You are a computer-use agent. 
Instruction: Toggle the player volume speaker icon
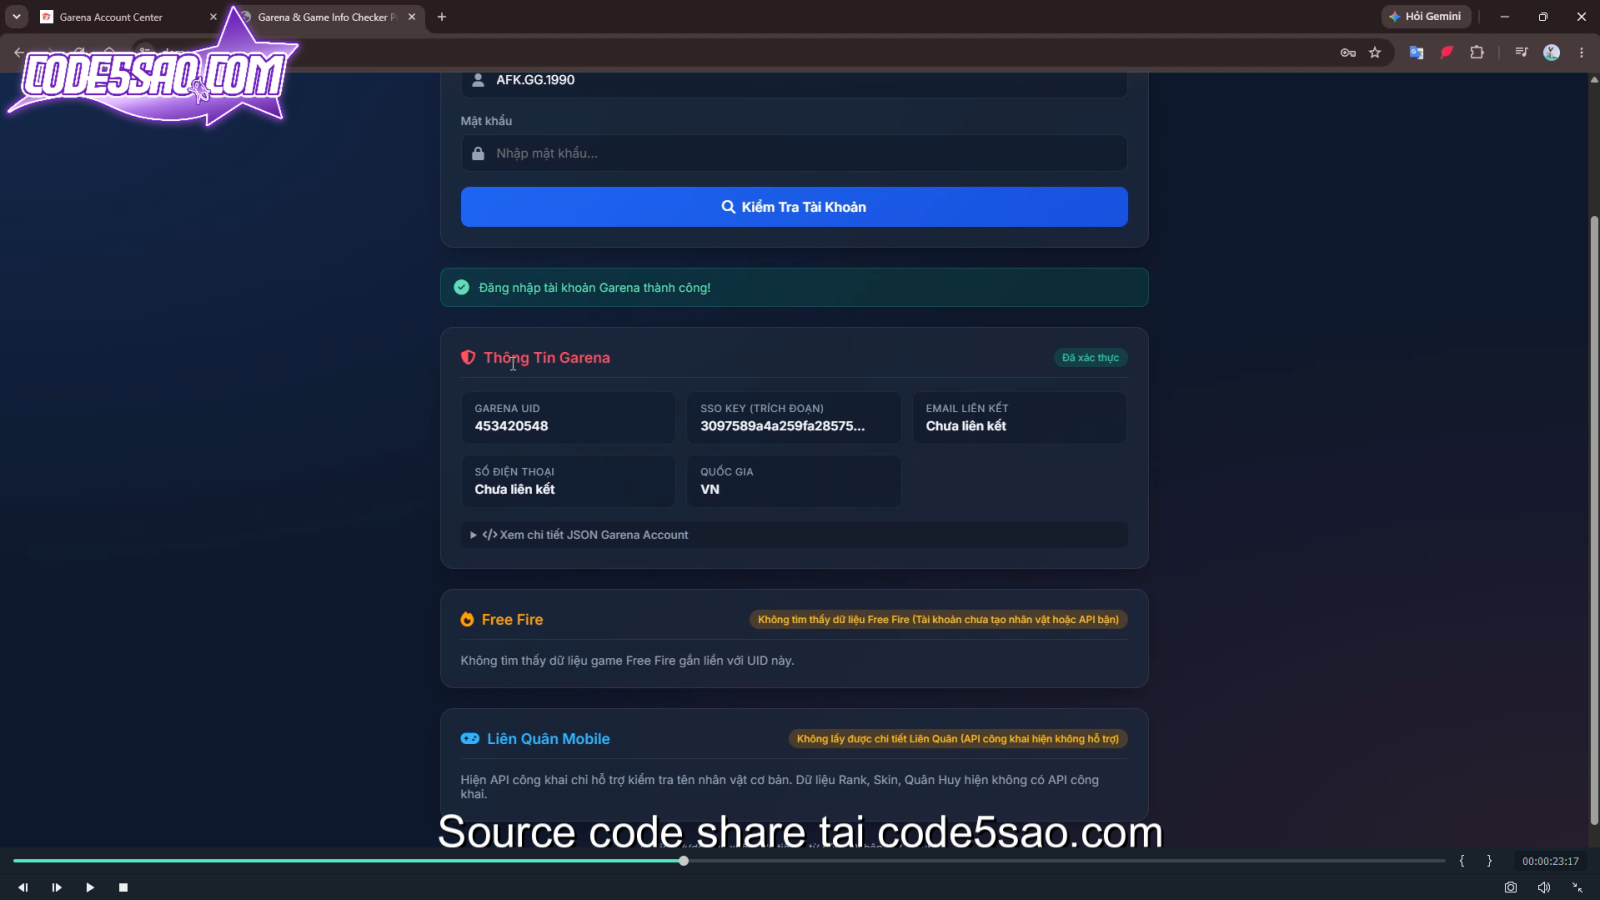(x=1544, y=887)
